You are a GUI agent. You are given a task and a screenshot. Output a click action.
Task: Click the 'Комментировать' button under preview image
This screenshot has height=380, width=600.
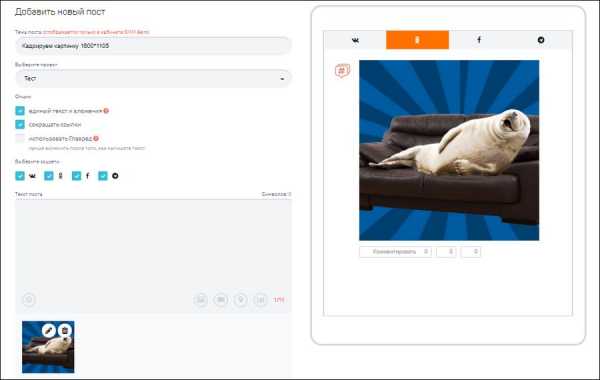point(395,252)
